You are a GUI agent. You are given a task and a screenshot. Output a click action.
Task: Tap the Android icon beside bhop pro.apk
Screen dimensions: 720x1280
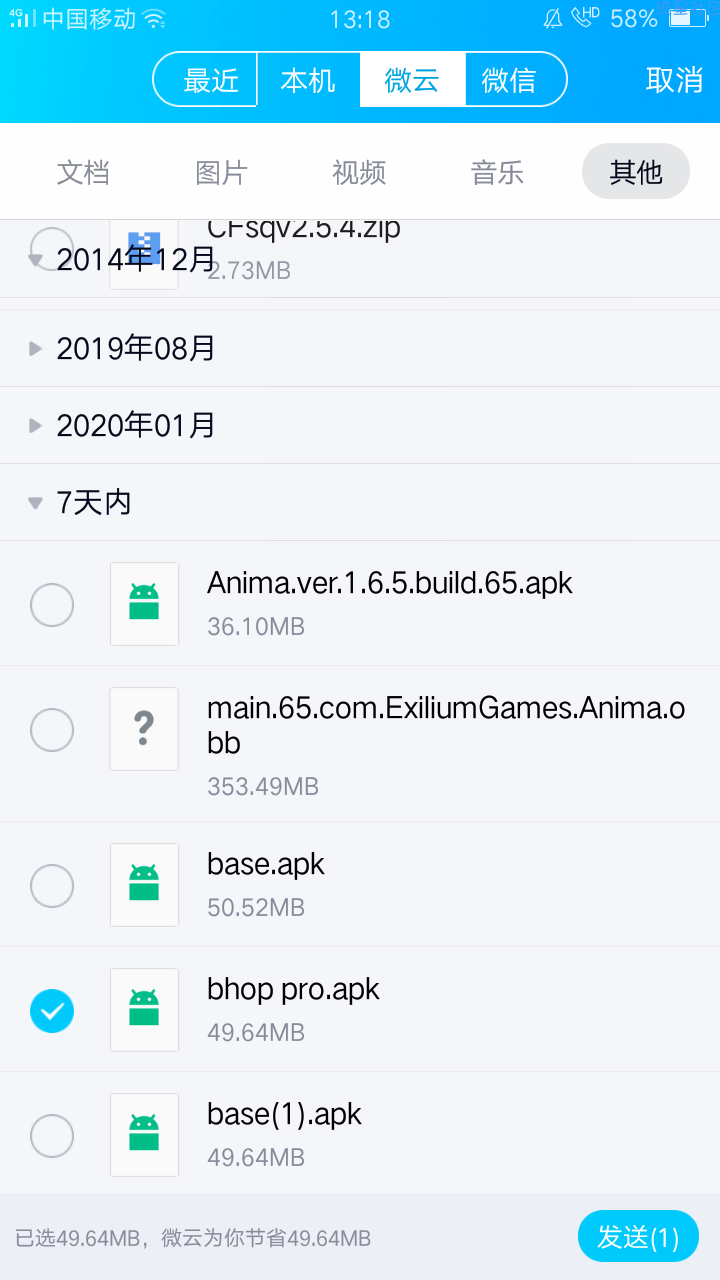click(x=144, y=1010)
